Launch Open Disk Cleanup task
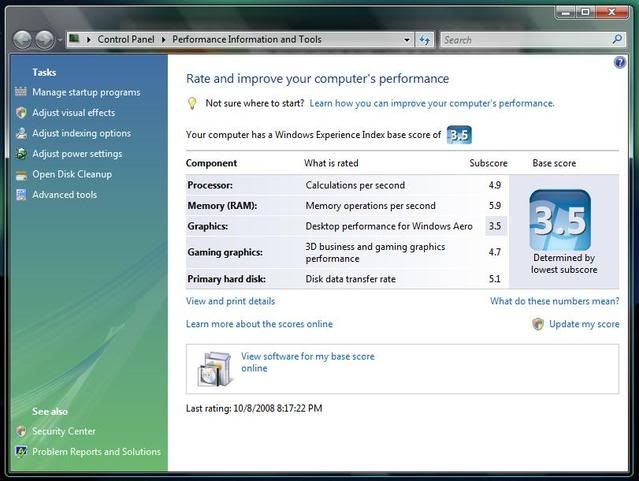 pyautogui.click(x=72, y=174)
